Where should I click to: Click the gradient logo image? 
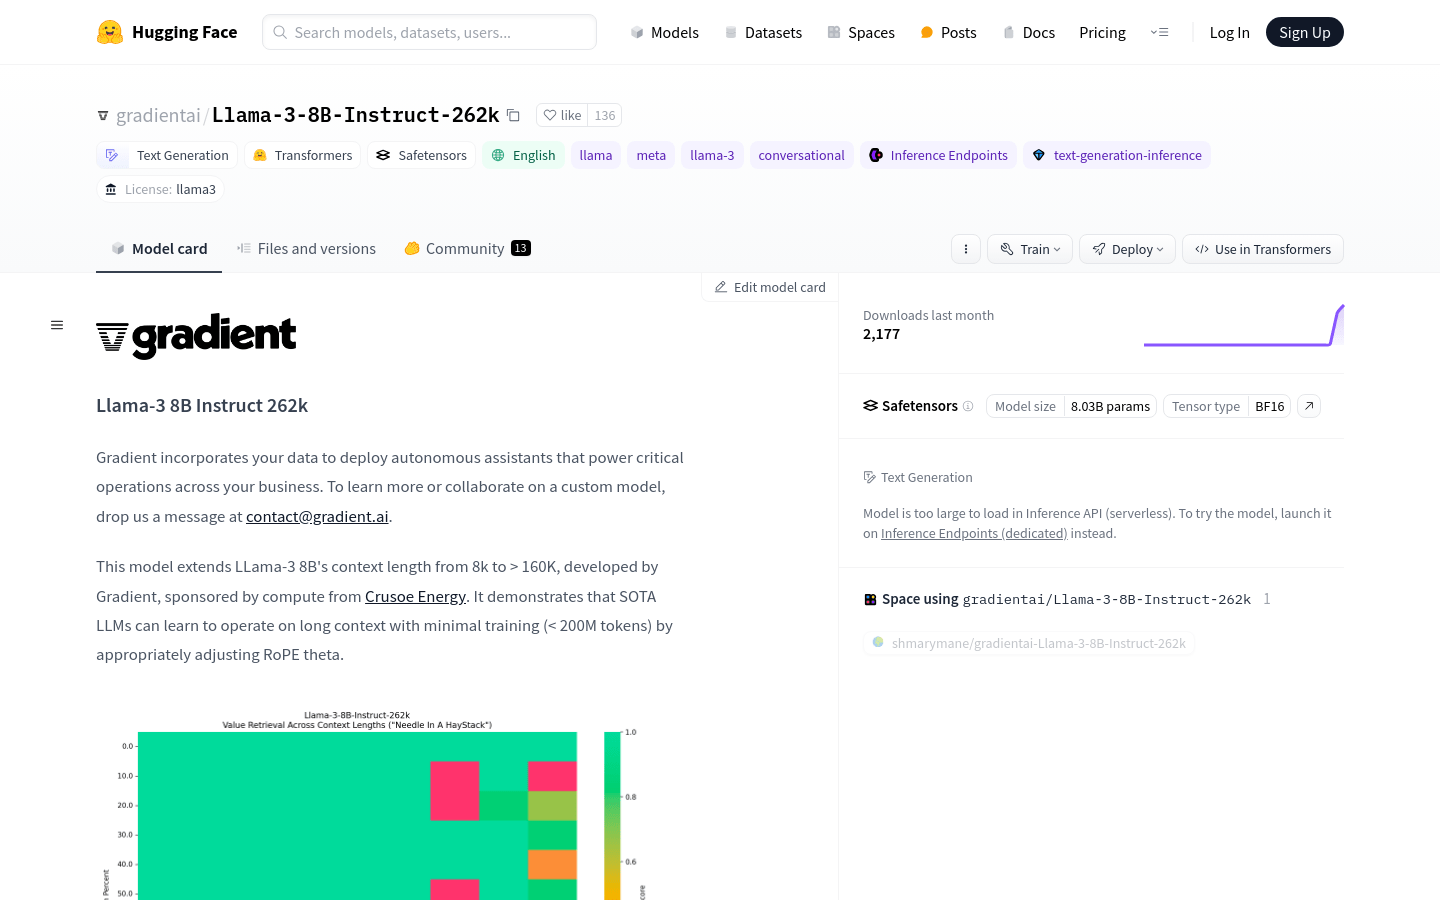196,336
